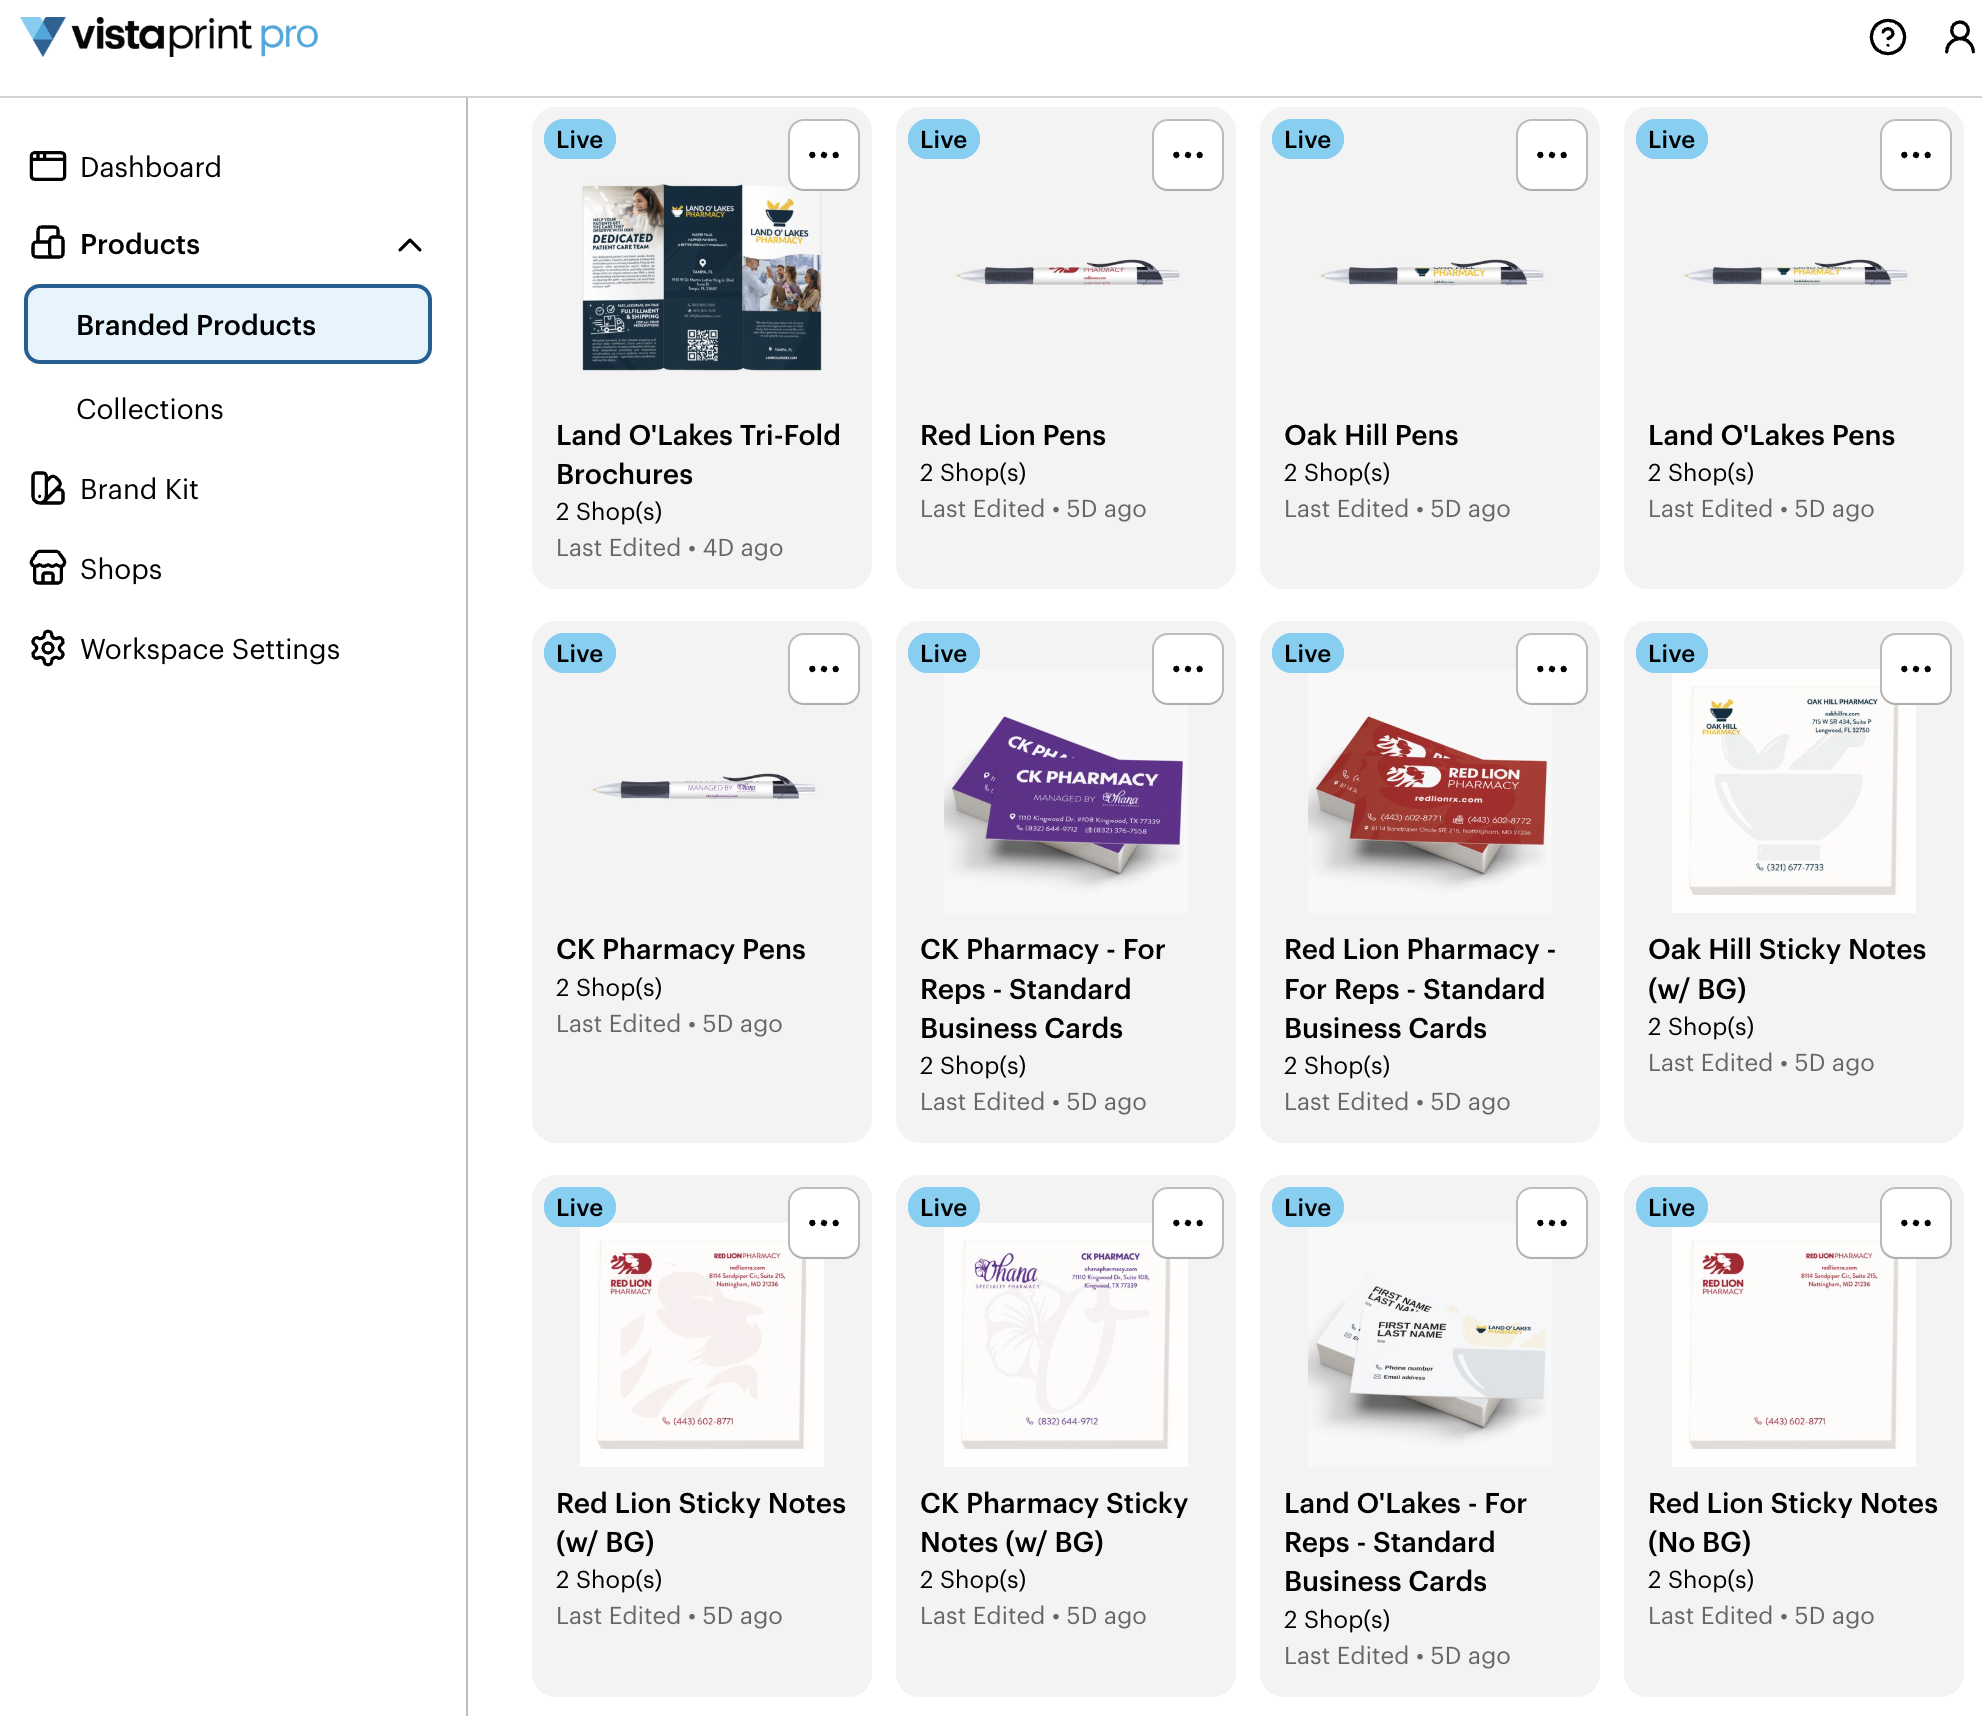1982x1716 pixels.
Task: Open options for Red Lion Sticky Notes (w/ BG)
Action: [824, 1223]
